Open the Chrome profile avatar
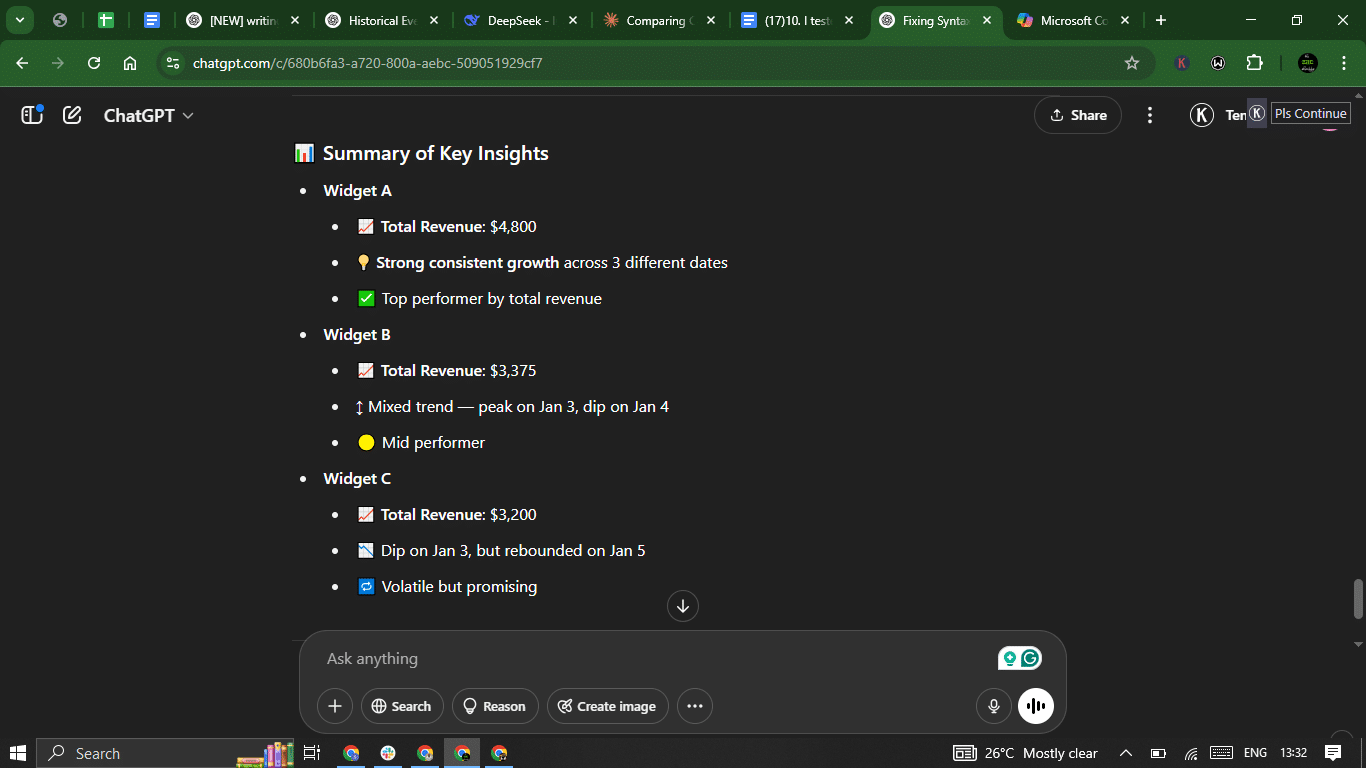 [x=1307, y=63]
